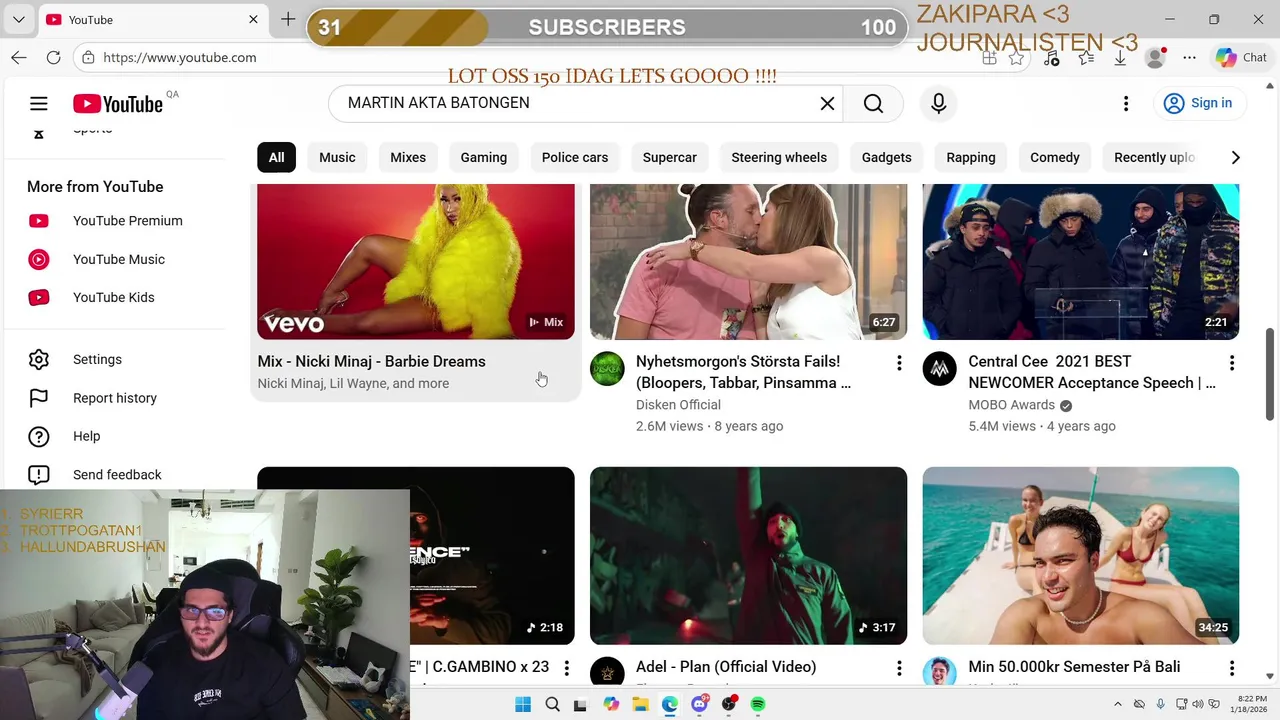Open YouTube settings three-dot menu beside Sign in

pyautogui.click(x=1126, y=103)
